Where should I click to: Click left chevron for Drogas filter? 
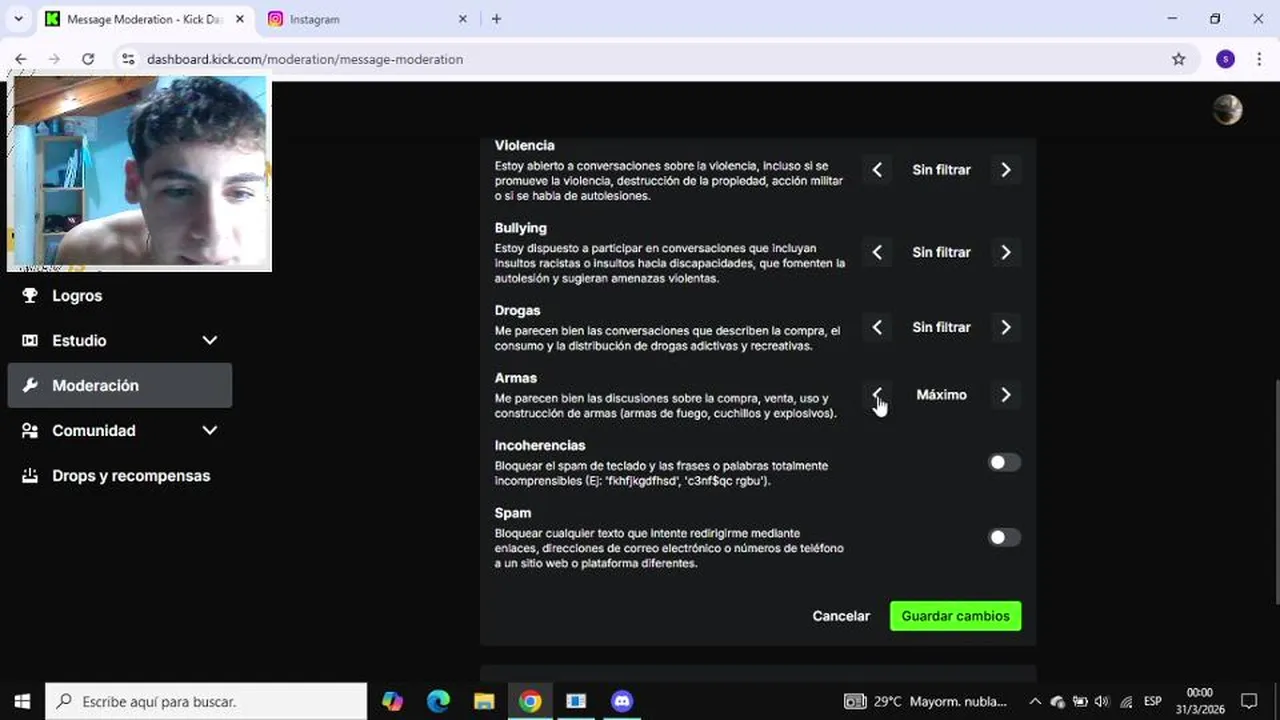click(877, 327)
